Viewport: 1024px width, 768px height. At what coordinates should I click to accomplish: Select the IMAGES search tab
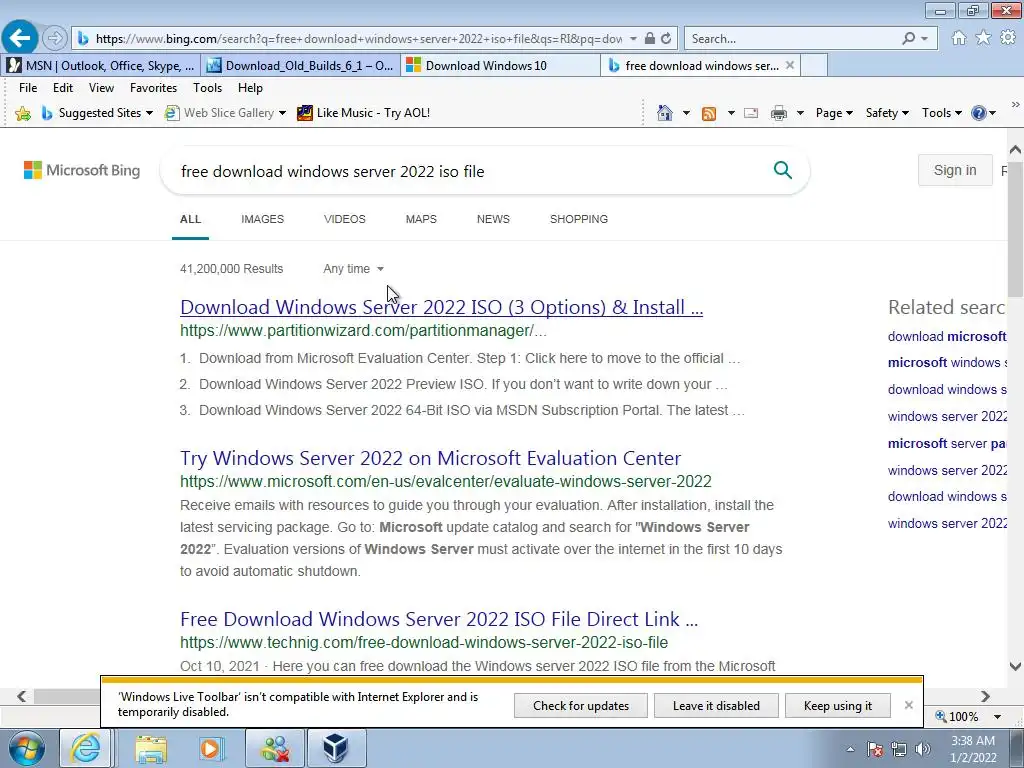pyautogui.click(x=263, y=219)
